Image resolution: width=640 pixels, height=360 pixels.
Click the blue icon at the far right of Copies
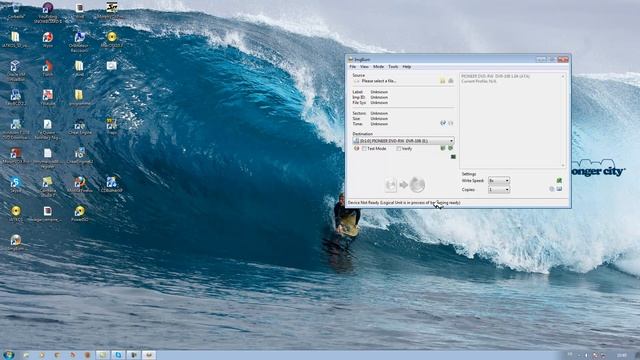click(x=559, y=189)
